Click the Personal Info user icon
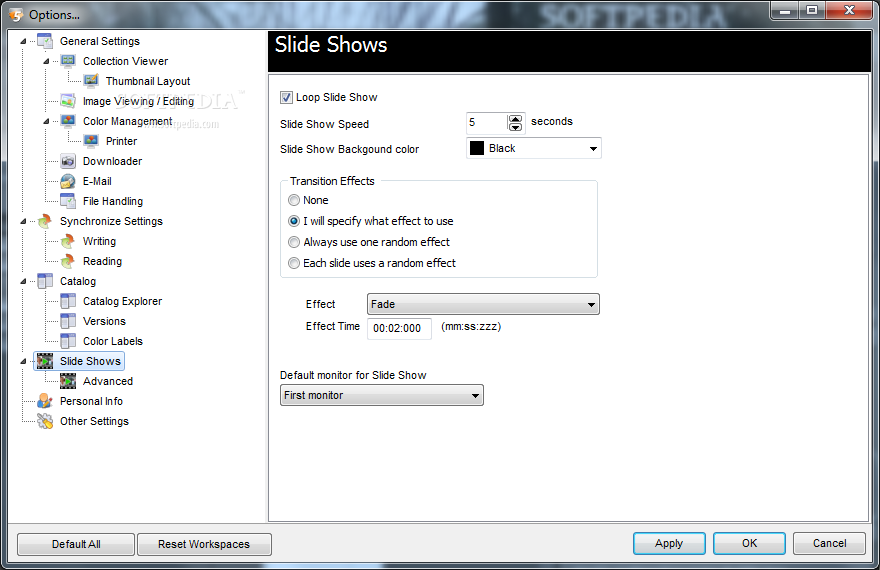Screen dimensions: 880x570 [45, 401]
